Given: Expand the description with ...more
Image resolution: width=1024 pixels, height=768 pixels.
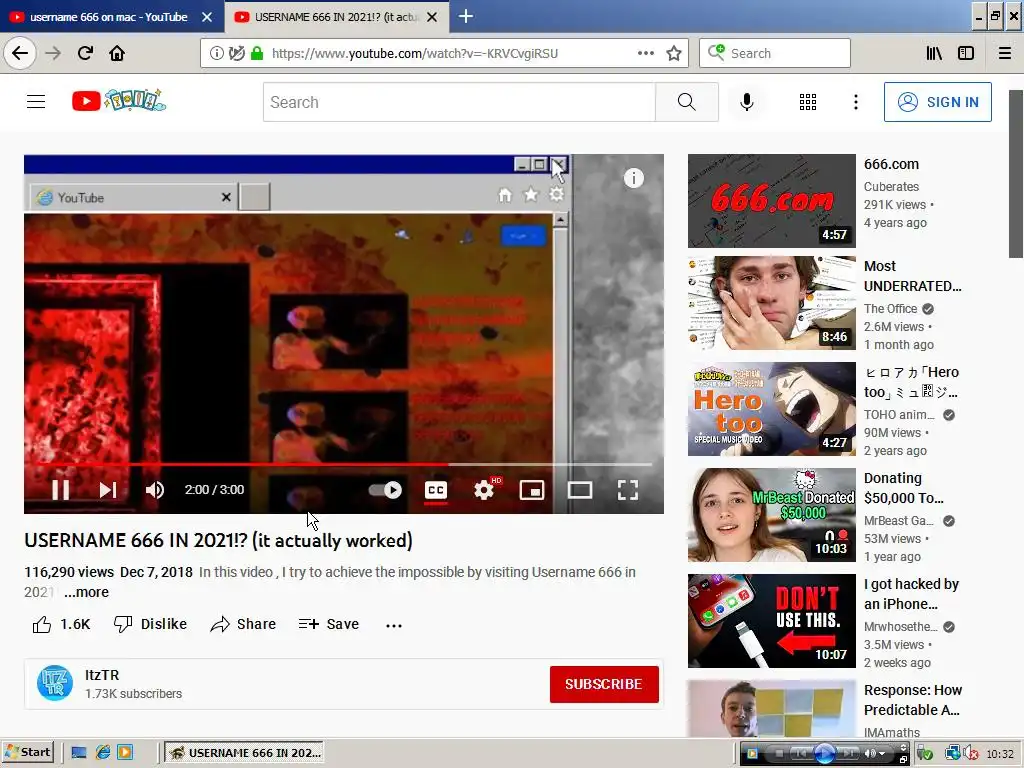Looking at the screenshot, I should click(x=87, y=592).
